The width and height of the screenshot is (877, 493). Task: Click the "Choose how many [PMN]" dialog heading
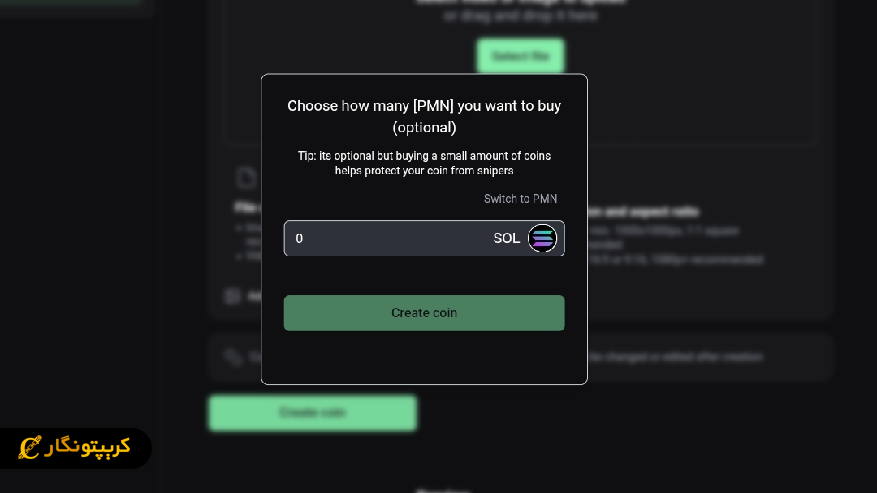[423, 106]
